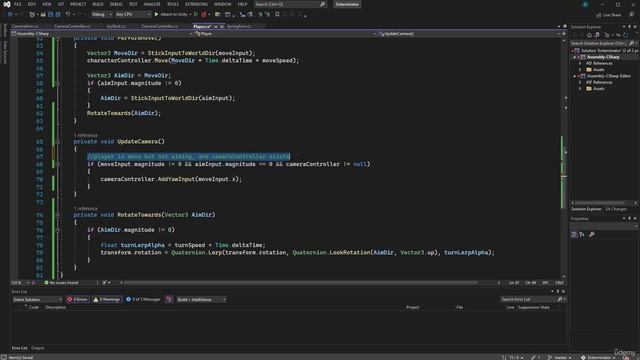Close the Player.cs tab
The image size is (640, 360).
[222, 27]
